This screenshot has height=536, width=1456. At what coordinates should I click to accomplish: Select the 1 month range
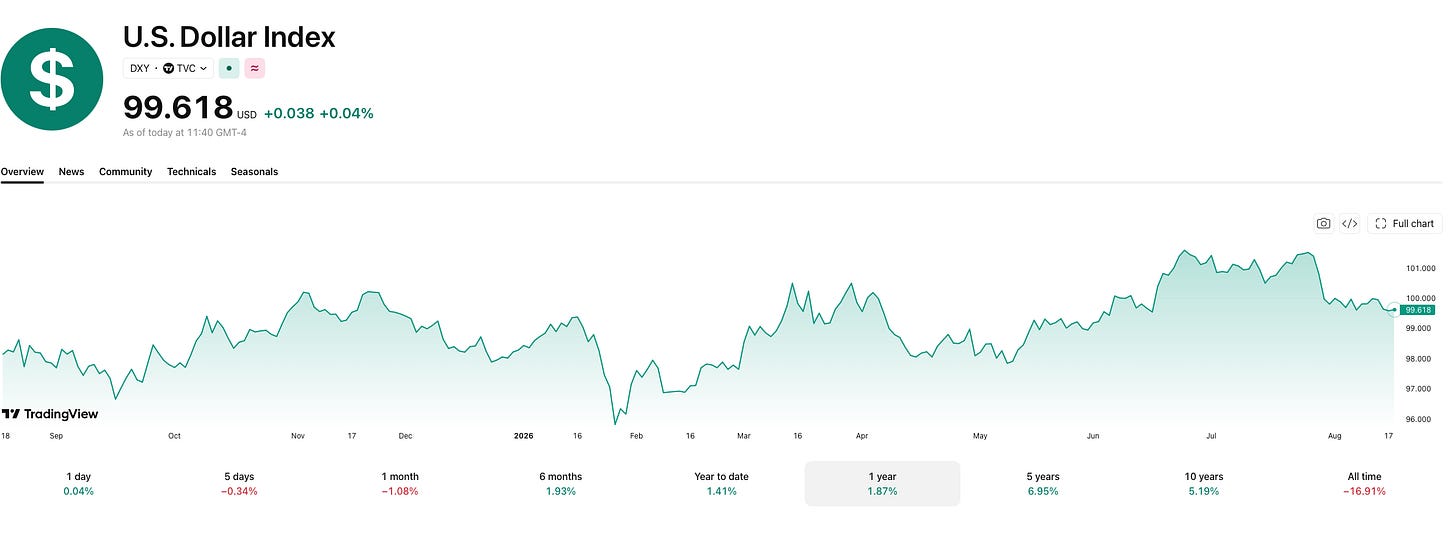pyautogui.click(x=400, y=484)
